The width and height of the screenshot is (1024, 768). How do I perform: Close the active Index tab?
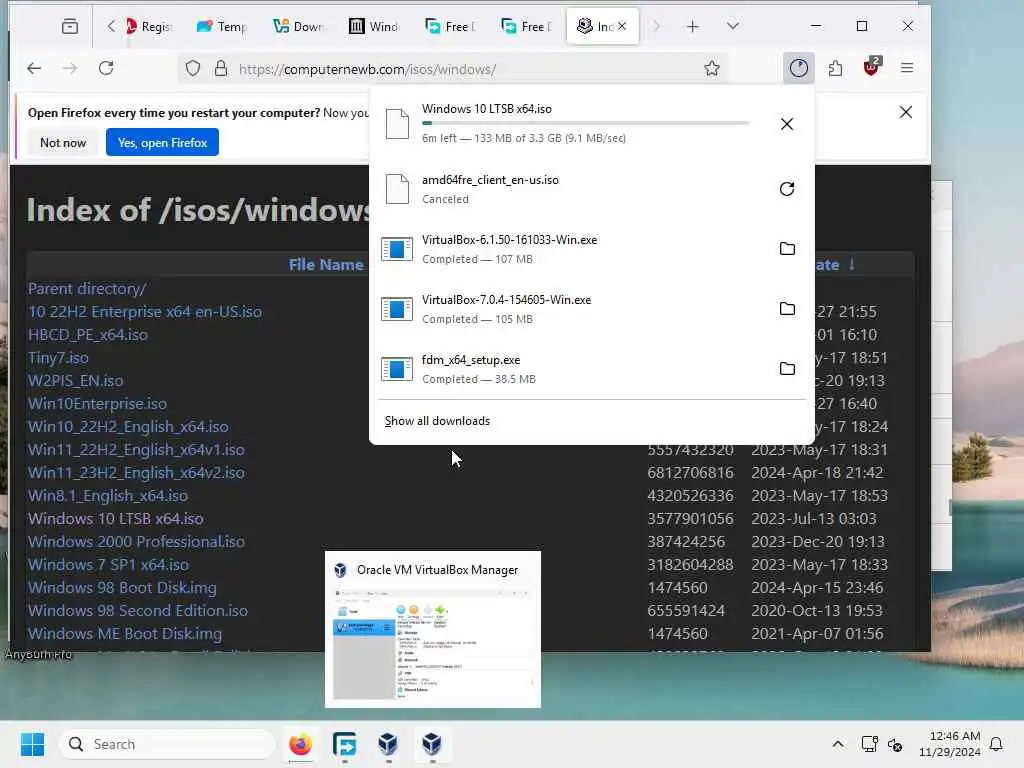(x=622, y=26)
